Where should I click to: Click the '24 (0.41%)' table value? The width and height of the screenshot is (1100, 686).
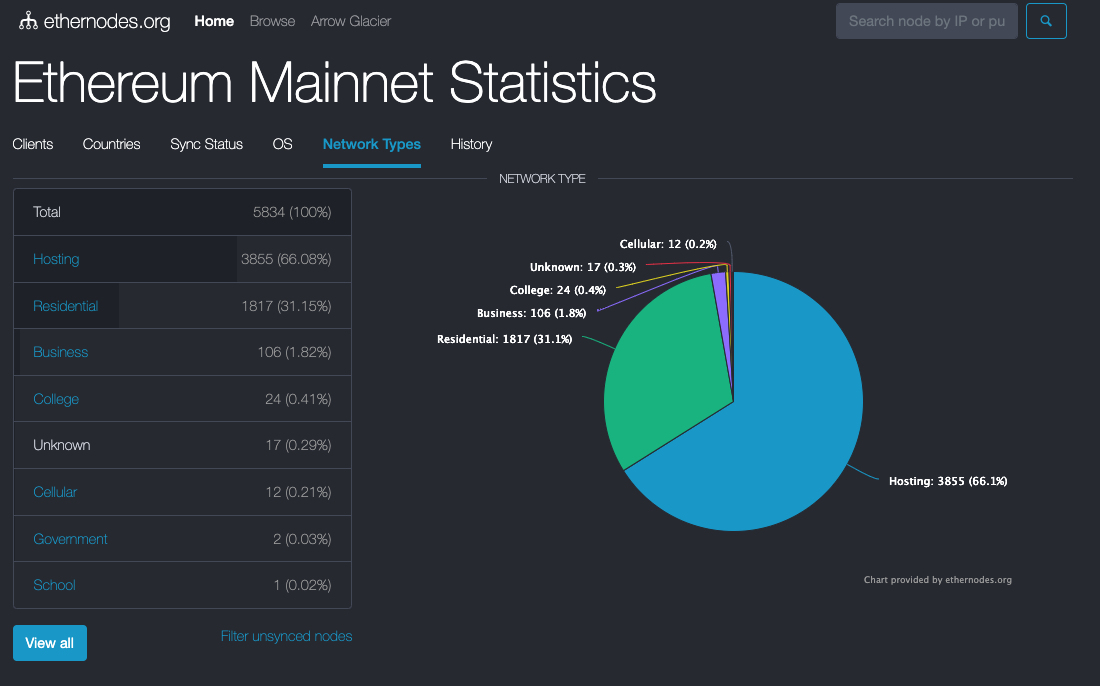298,399
